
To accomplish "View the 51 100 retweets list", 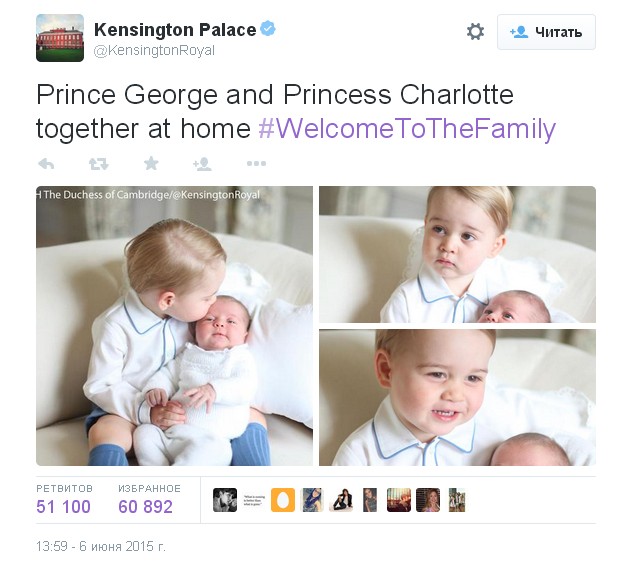I will (64, 500).
